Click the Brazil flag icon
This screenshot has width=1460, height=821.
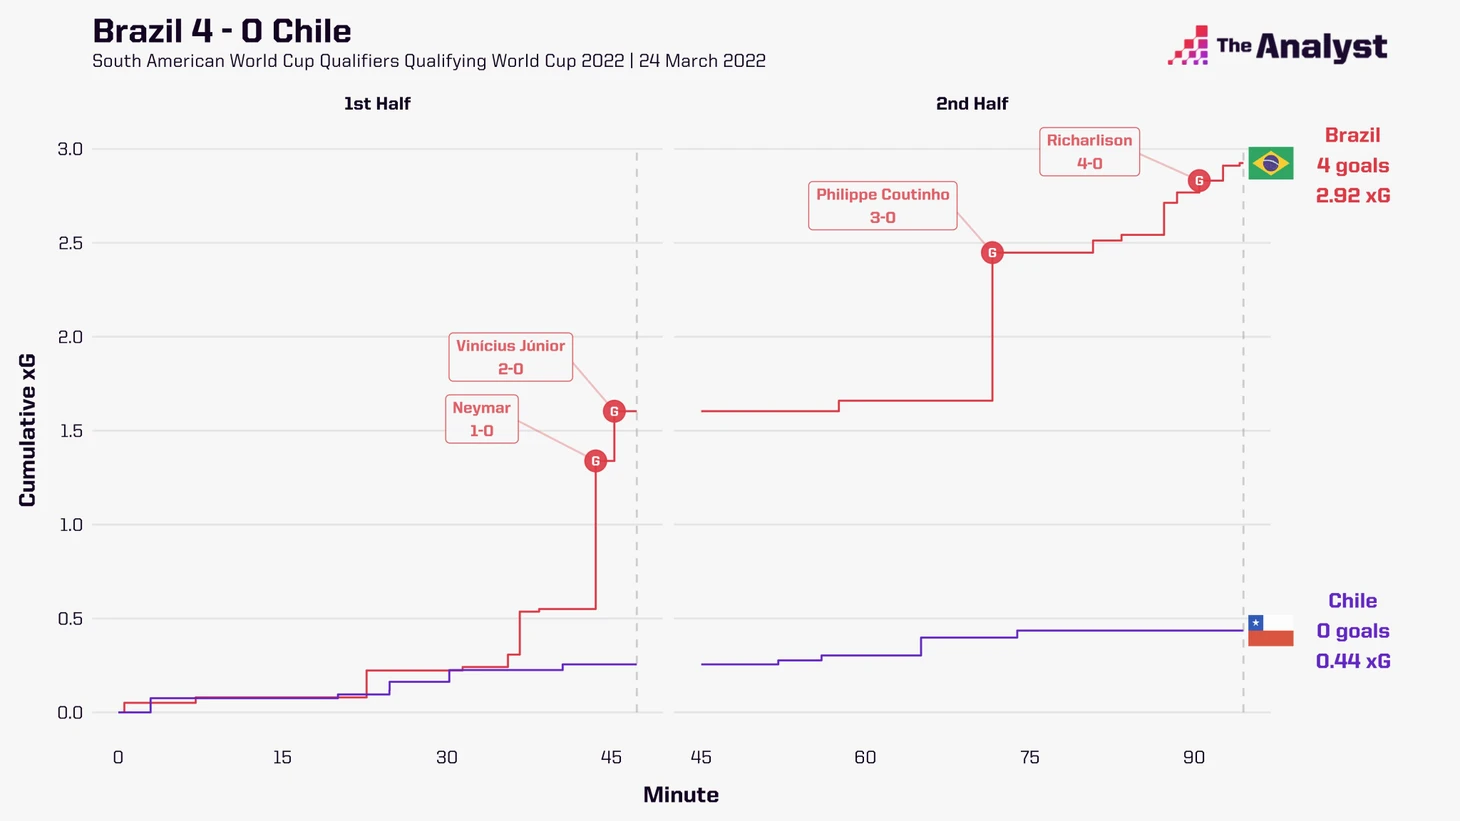tap(1270, 163)
